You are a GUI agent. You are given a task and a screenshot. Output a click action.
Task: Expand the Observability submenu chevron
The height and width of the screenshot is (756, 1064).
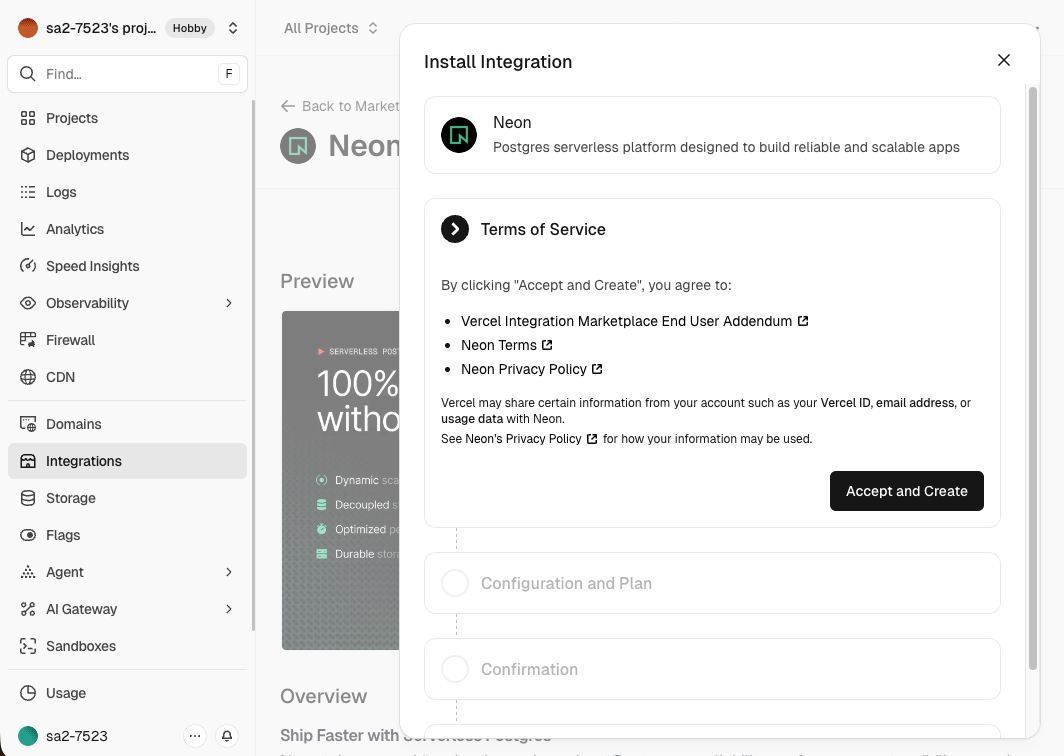tap(229, 303)
